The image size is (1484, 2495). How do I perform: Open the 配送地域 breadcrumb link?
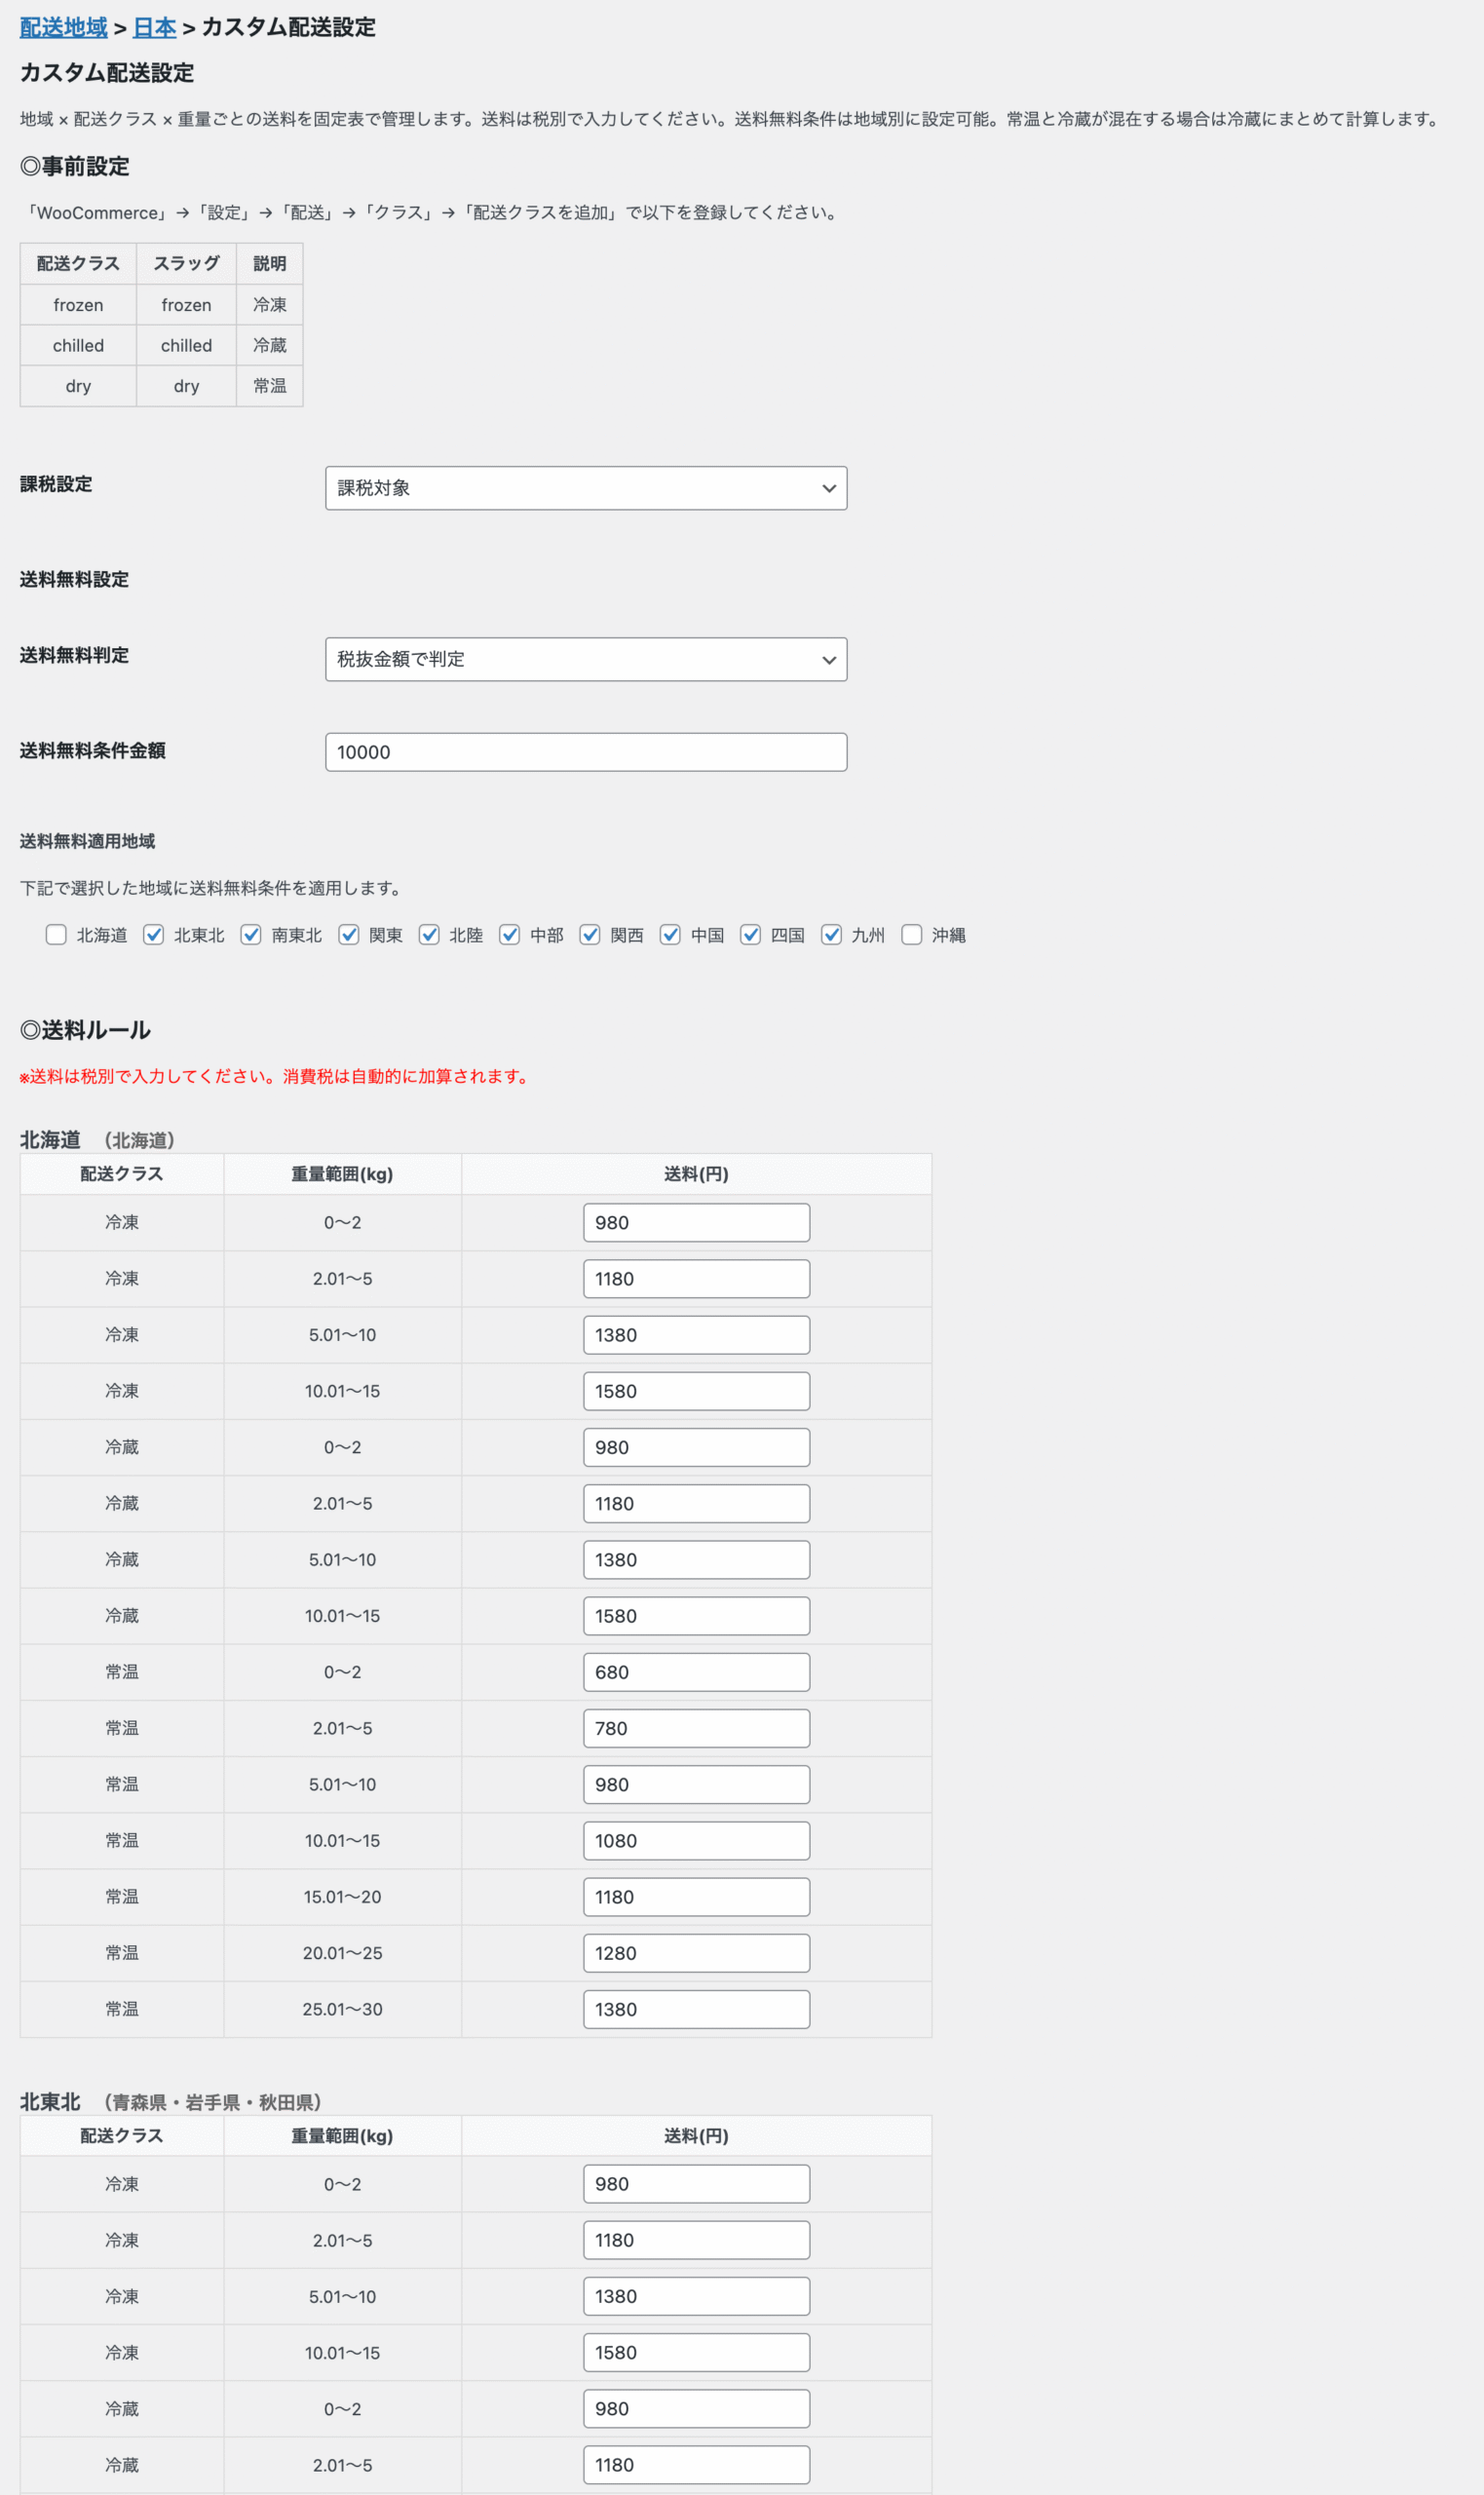(63, 27)
